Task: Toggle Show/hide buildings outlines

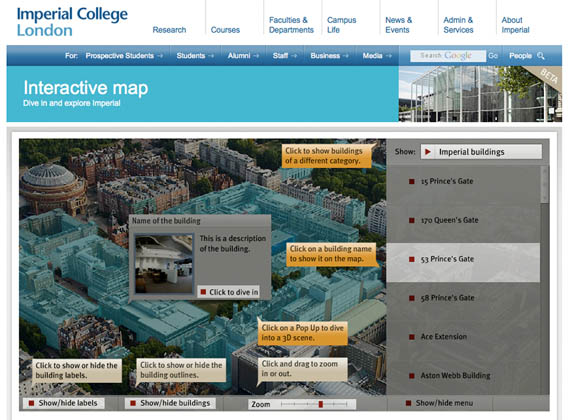Action: (171, 403)
